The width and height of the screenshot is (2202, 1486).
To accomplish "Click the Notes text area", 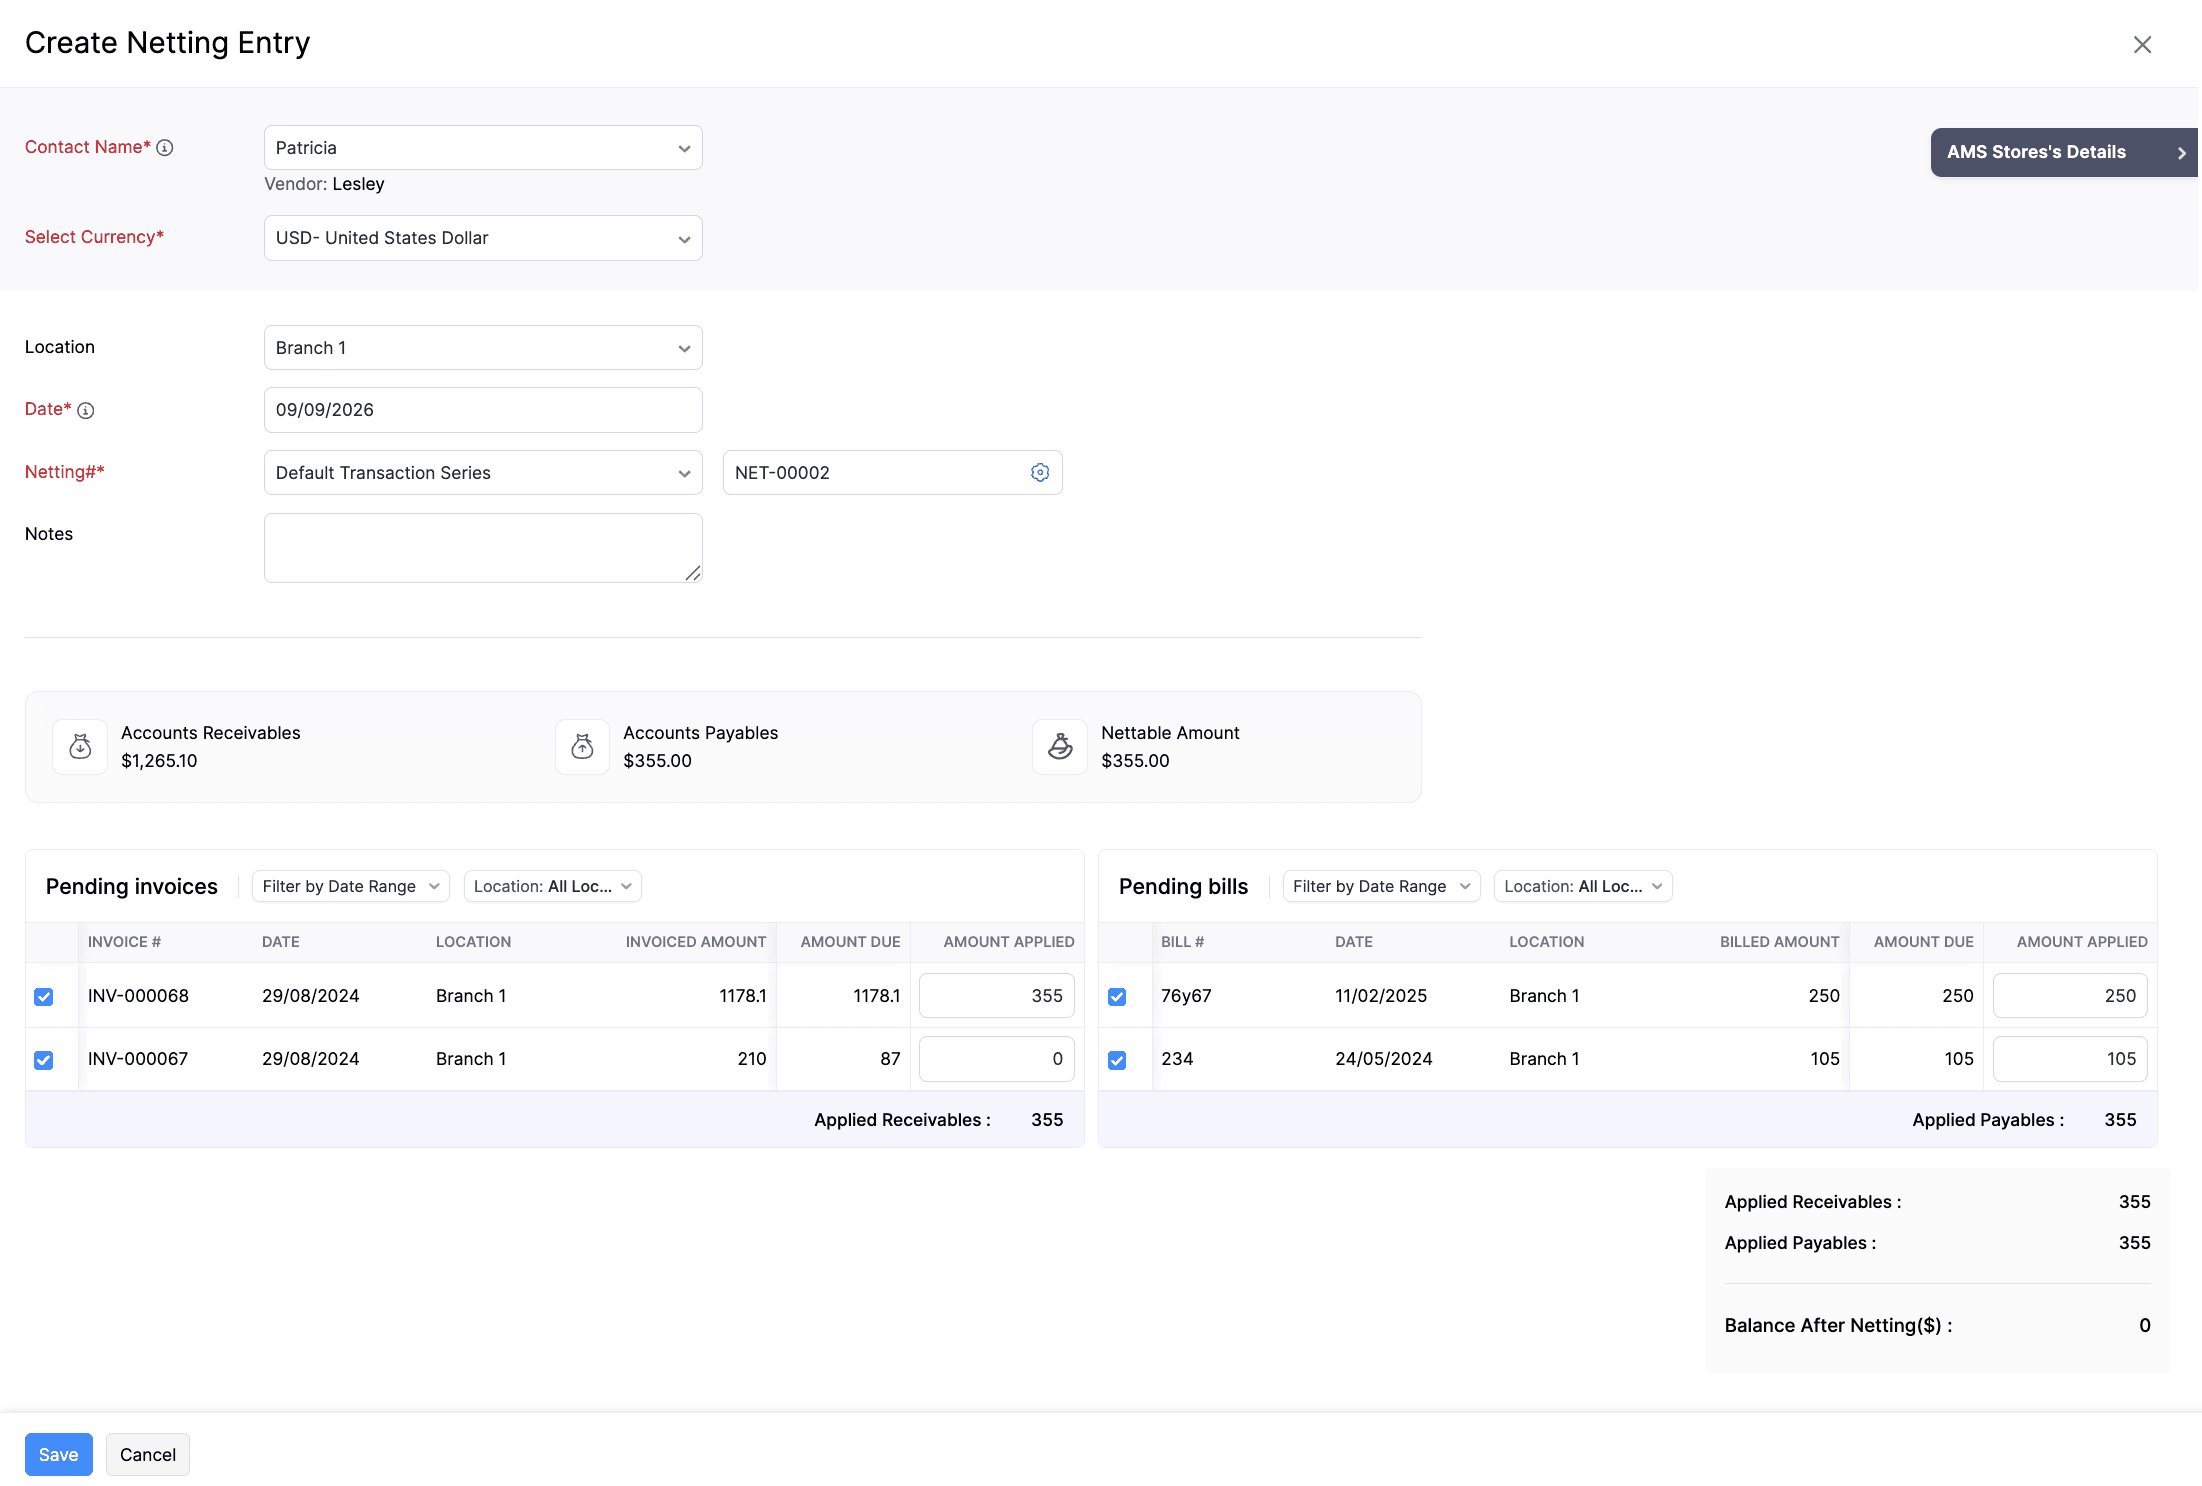I will (x=483, y=548).
